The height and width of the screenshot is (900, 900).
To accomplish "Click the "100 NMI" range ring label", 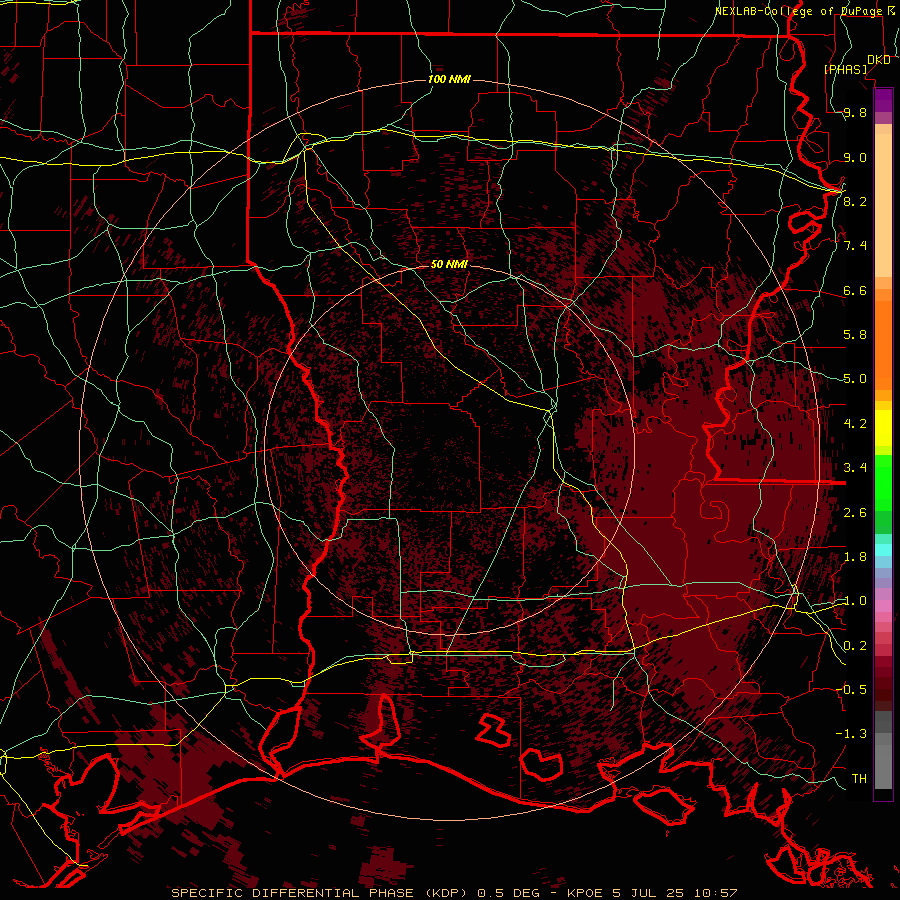I will (x=449, y=79).
